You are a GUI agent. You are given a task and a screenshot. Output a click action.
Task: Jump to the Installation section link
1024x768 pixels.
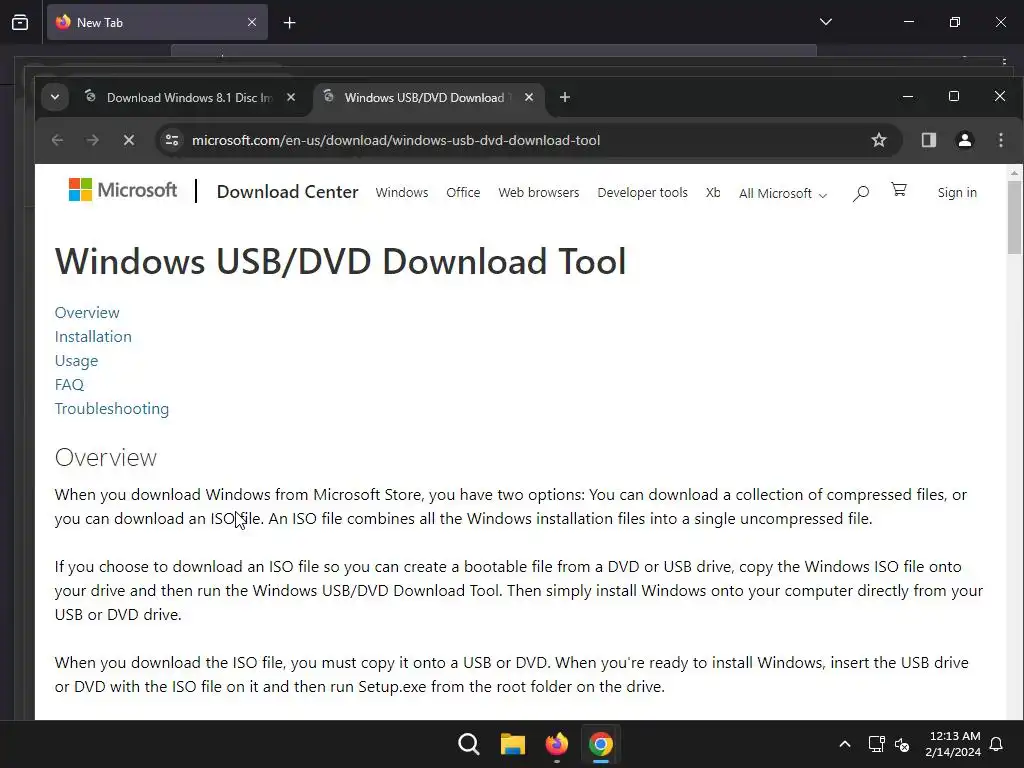pos(93,336)
